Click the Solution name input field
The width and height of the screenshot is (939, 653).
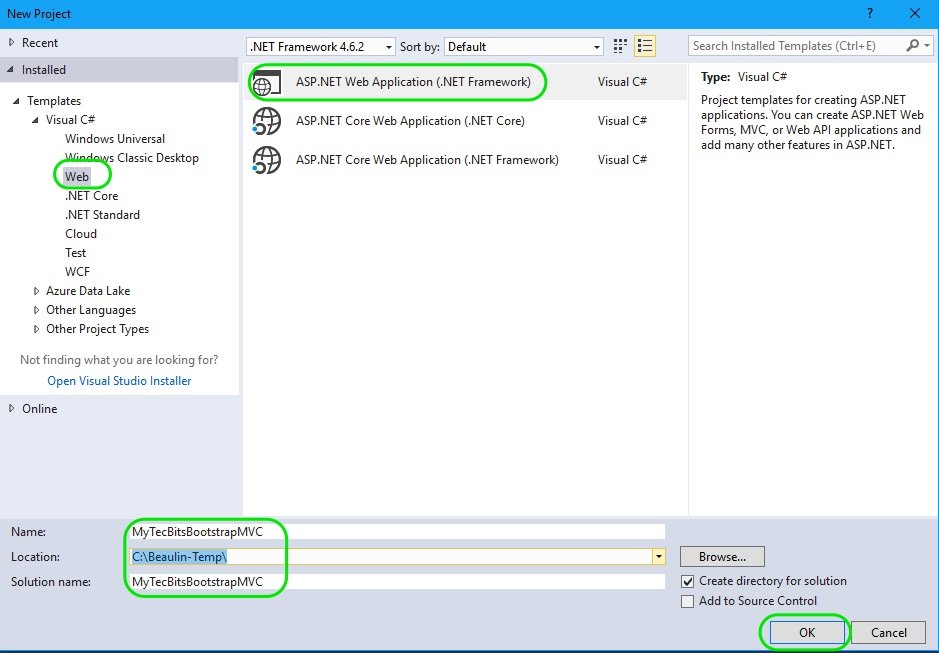(x=396, y=582)
